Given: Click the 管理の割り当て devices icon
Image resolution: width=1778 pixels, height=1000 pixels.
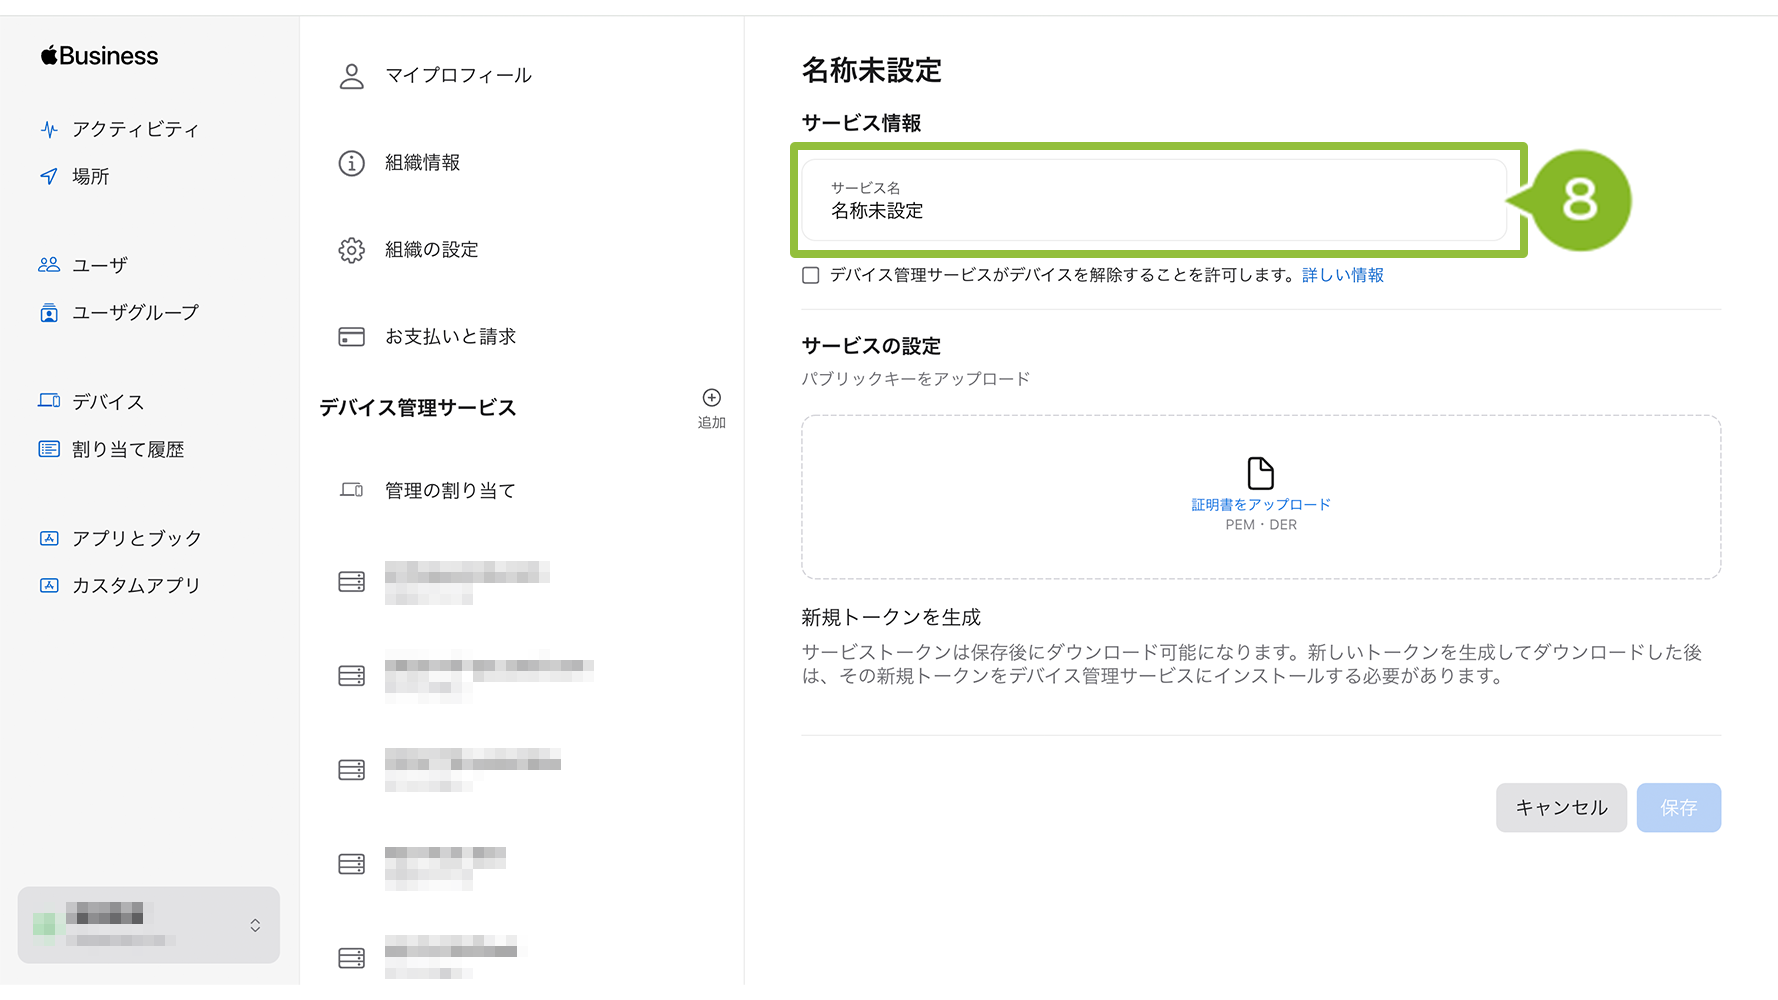Looking at the screenshot, I should [351, 490].
